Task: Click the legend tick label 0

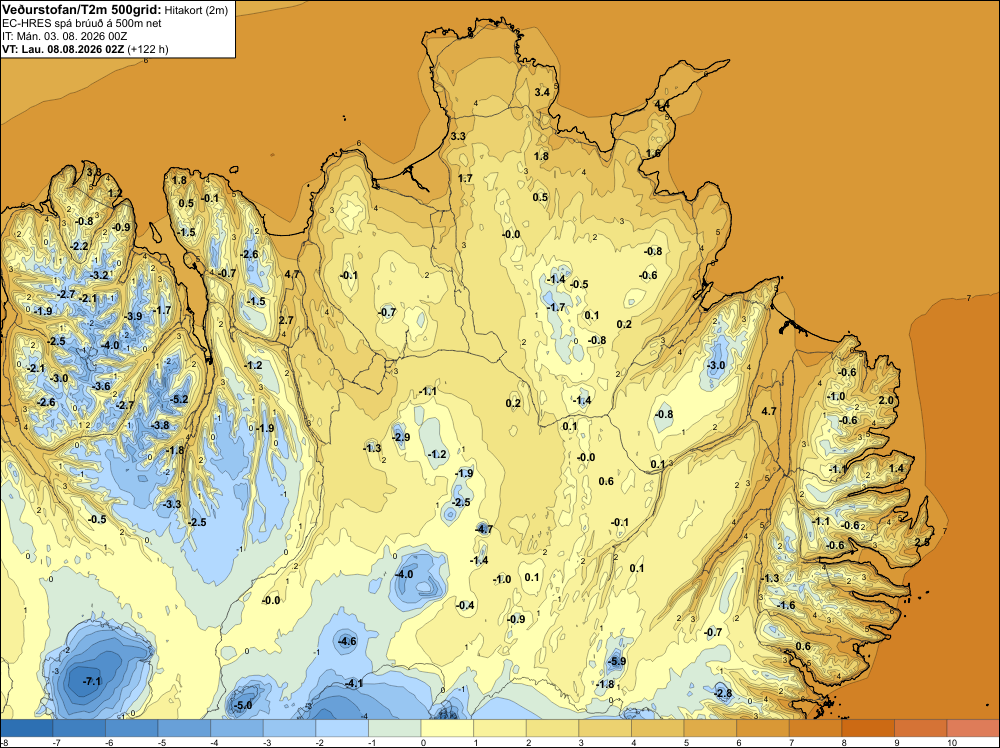Action: click(x=423, y=742)
